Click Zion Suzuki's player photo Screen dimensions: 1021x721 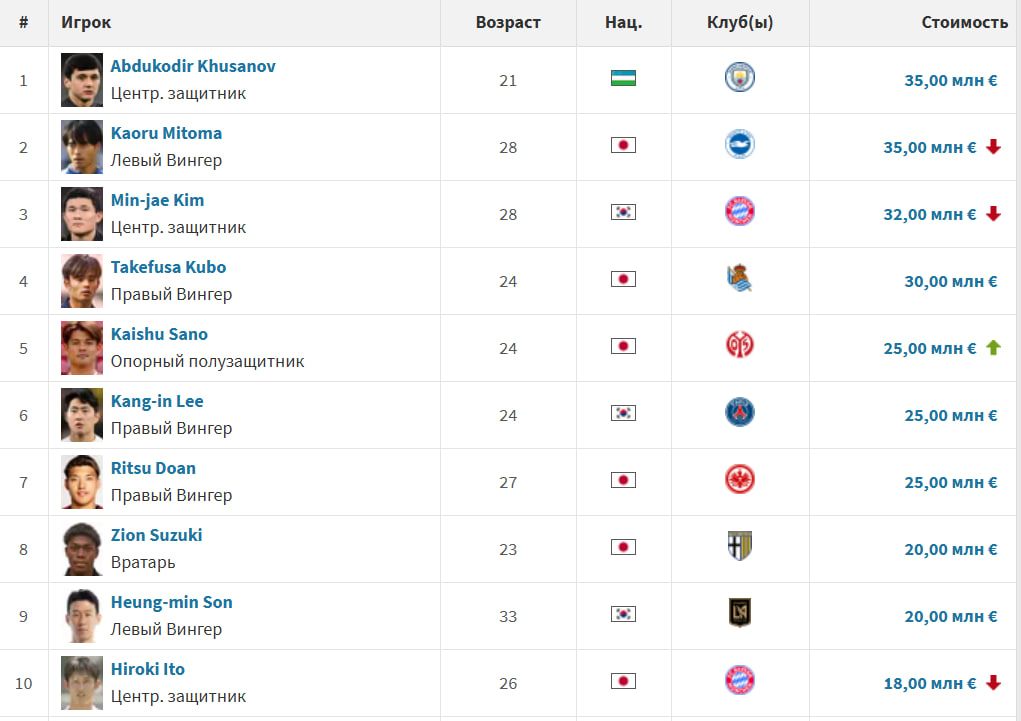point(81,549)
